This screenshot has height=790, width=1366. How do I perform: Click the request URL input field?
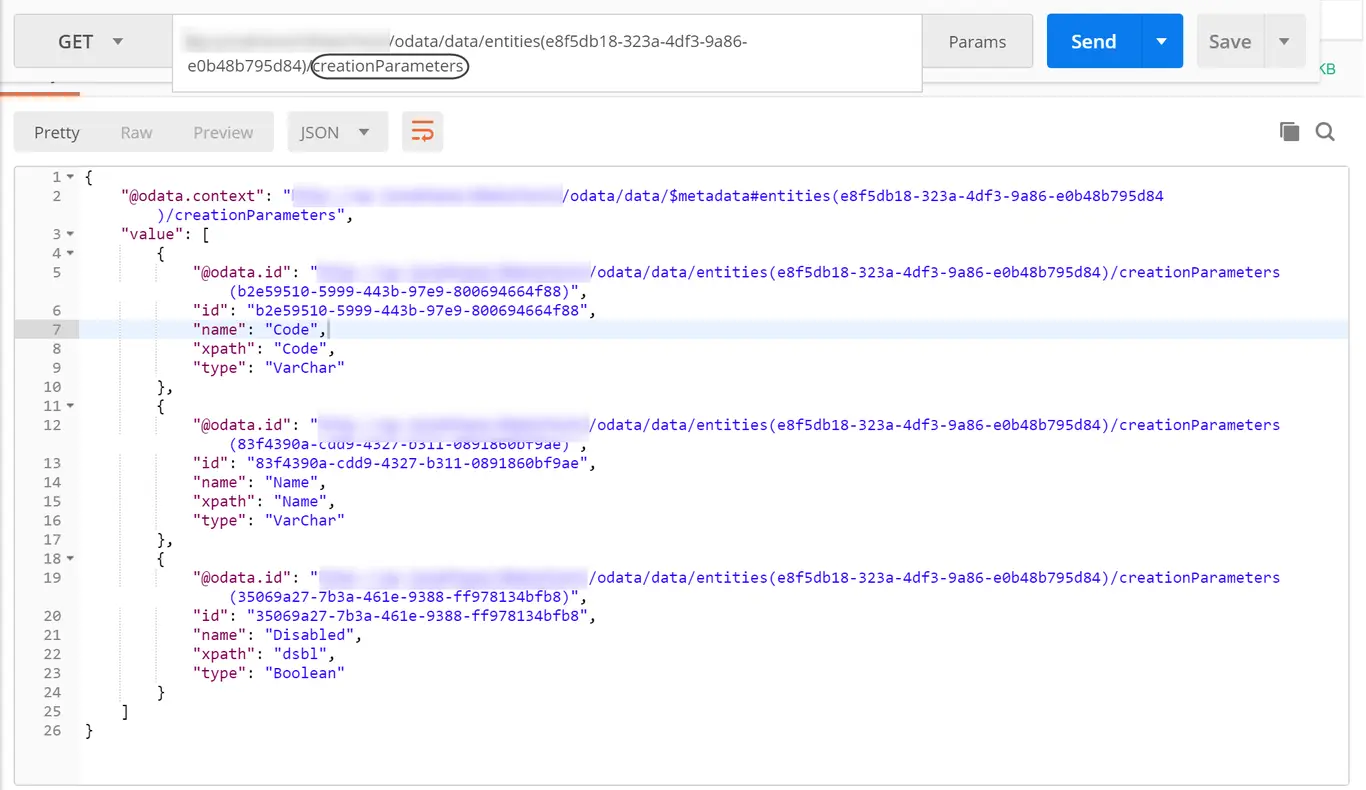547,54
